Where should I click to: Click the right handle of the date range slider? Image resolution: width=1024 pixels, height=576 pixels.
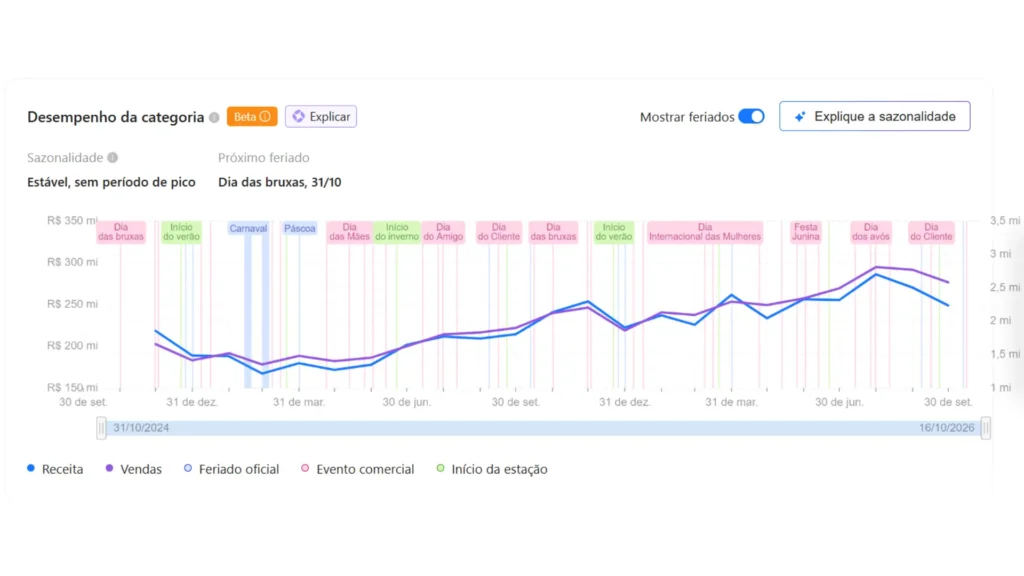coord(985,428)
